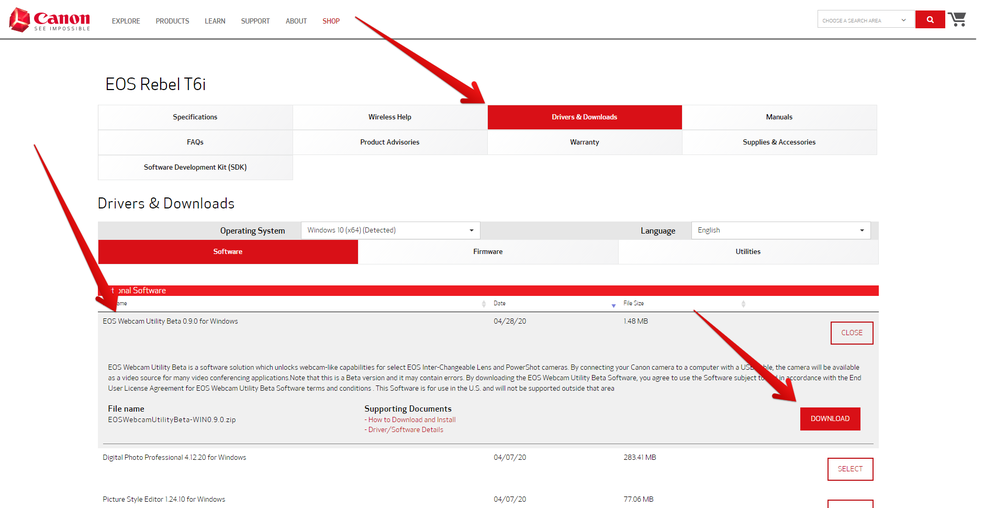Click EOS Webcam Utility Beta 0.9.0 row title

[170, 322]
